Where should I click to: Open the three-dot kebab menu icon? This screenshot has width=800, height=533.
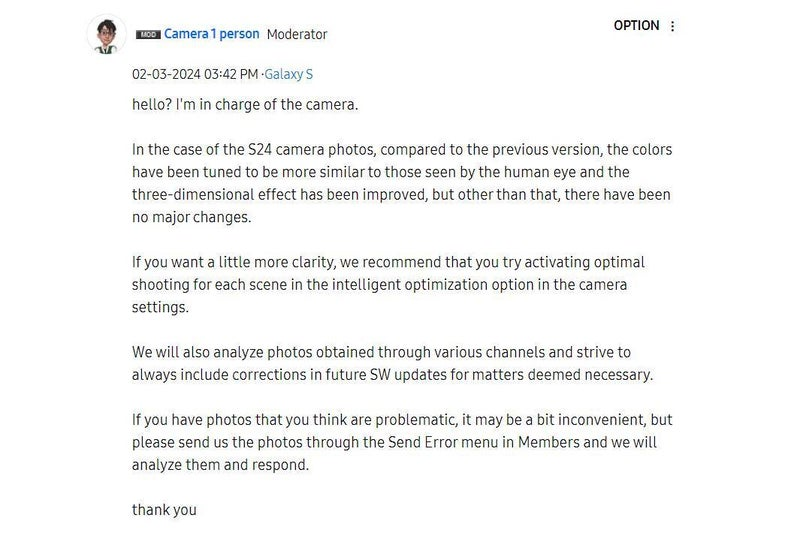[672, 27]
